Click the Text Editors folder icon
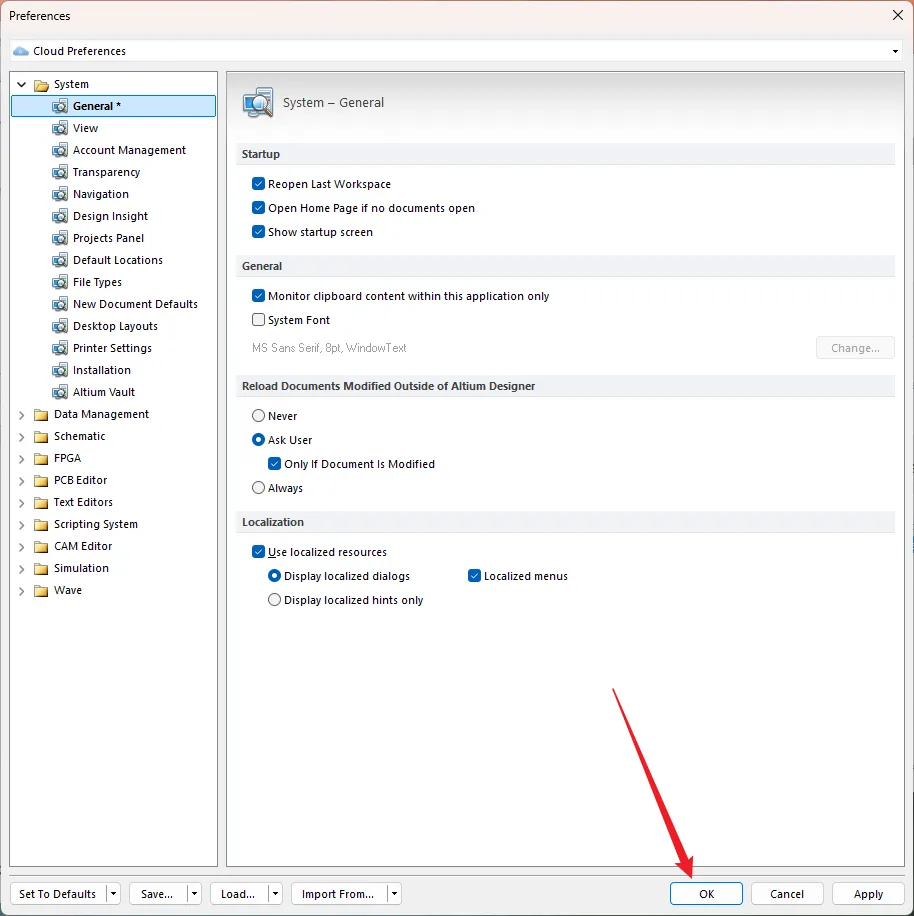 pyautogui.click(x=41, y=503)
